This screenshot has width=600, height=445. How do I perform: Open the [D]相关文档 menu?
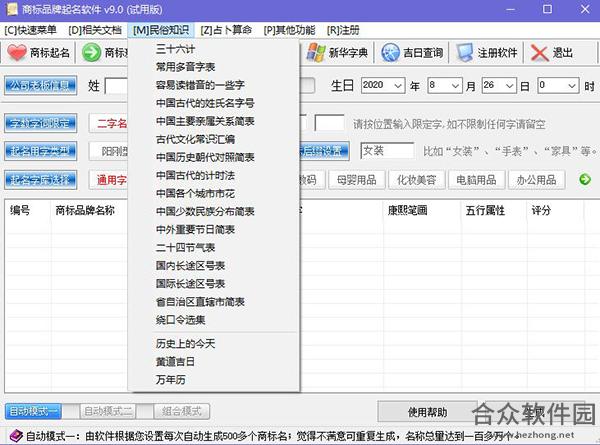tap(95, 30)
